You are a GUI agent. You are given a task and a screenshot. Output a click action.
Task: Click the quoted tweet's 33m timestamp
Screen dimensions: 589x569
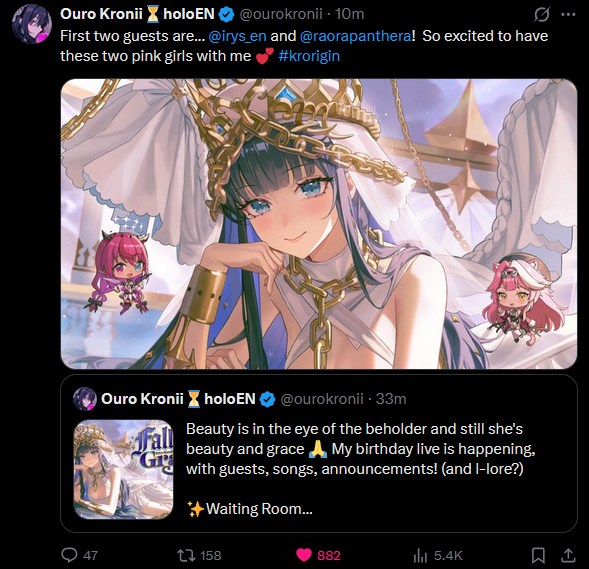(x=391, y=399)
